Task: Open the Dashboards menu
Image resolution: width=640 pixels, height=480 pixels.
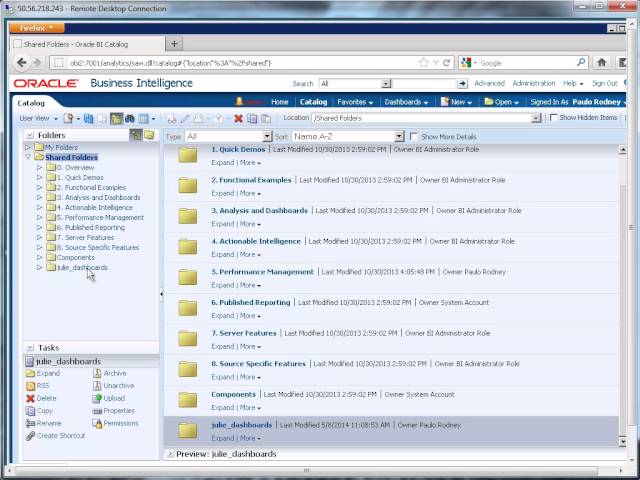Action: pos(406,102)
